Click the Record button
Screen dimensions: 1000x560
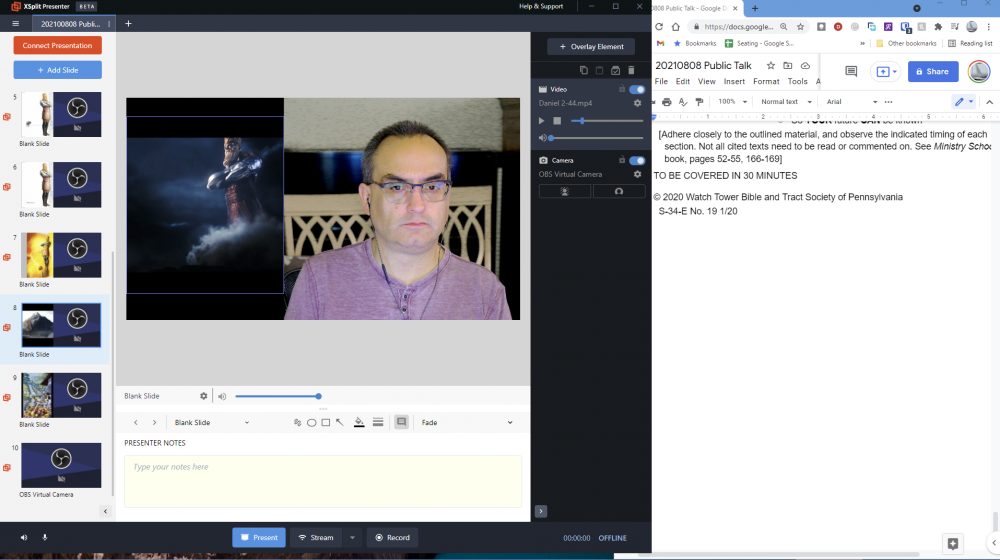pyautogui.click(x=392, y=538)
